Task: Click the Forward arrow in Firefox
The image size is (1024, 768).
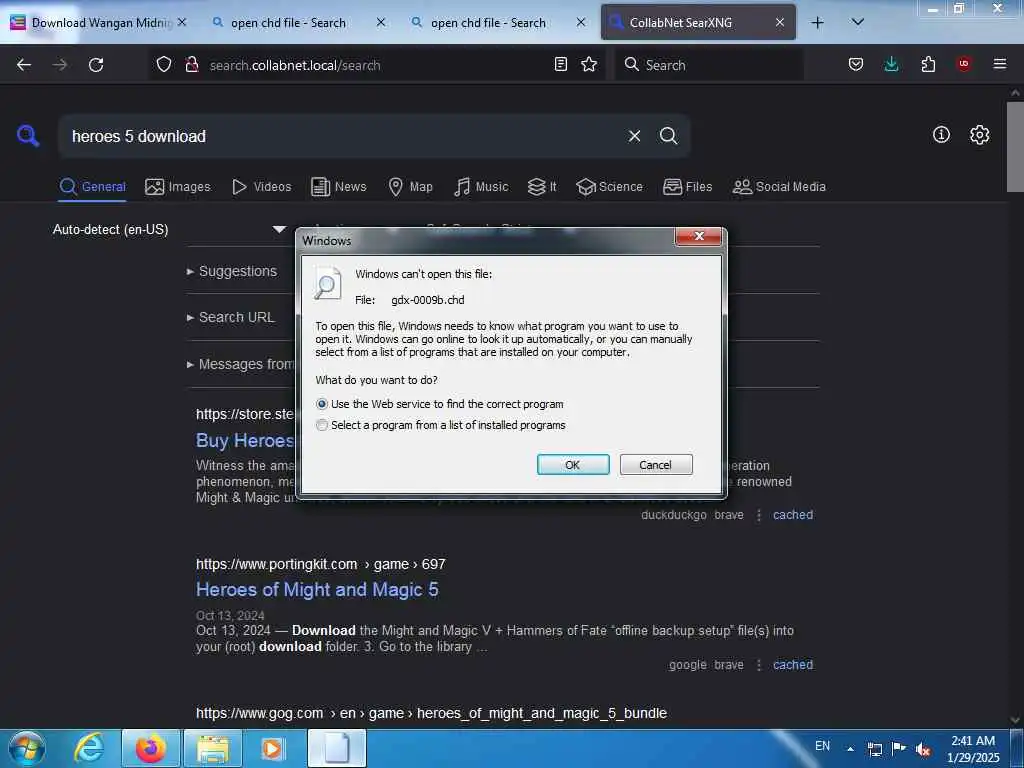Action: coord(59,65)
